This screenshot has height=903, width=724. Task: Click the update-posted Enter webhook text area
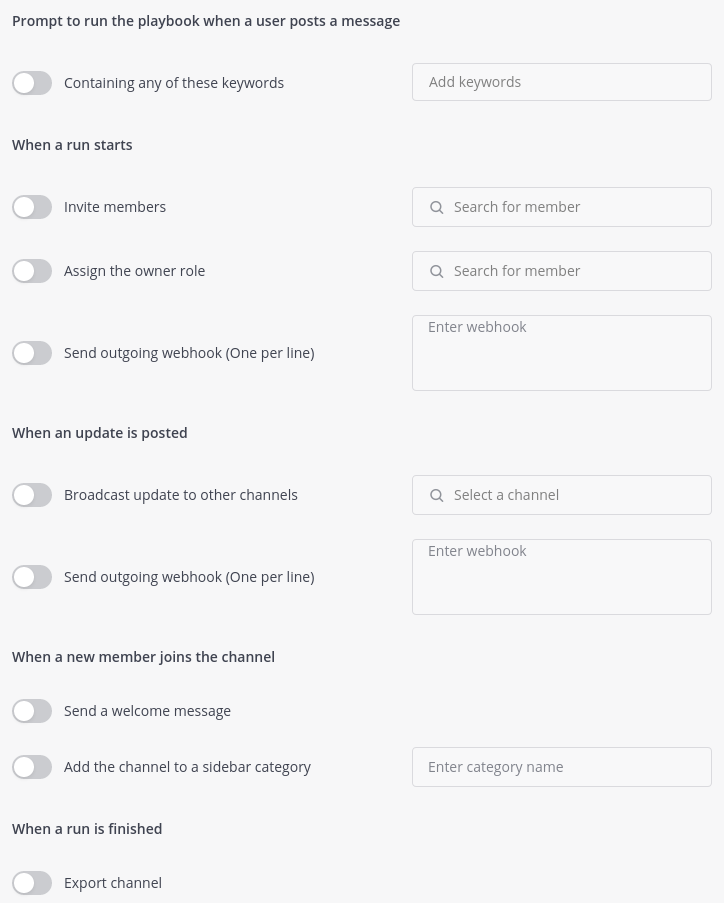click(562, 576)
